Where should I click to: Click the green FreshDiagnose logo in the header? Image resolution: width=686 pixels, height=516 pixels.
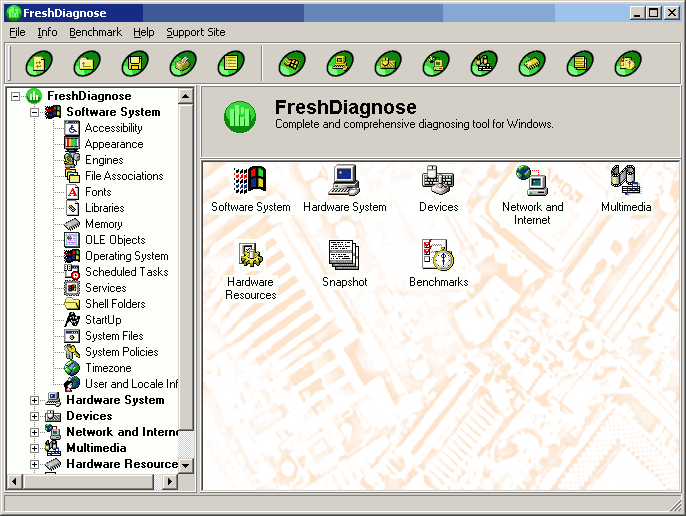tap(240, 117)
